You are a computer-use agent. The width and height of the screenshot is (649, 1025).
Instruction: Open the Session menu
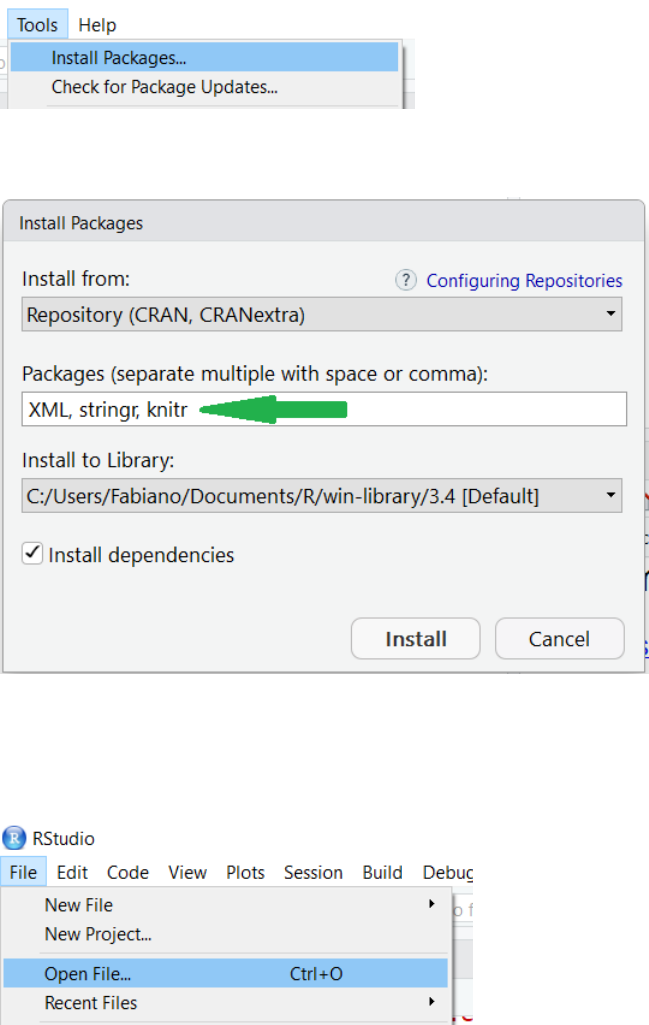coord(313,872)
